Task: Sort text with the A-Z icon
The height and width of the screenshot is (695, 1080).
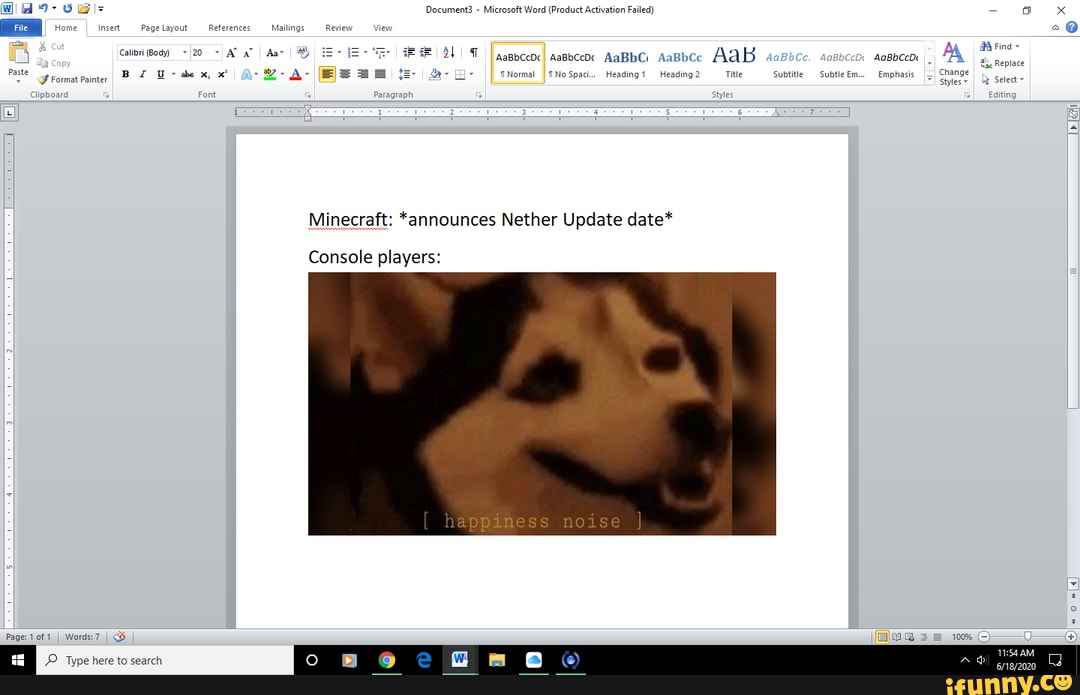Action: tap(449, 52)
